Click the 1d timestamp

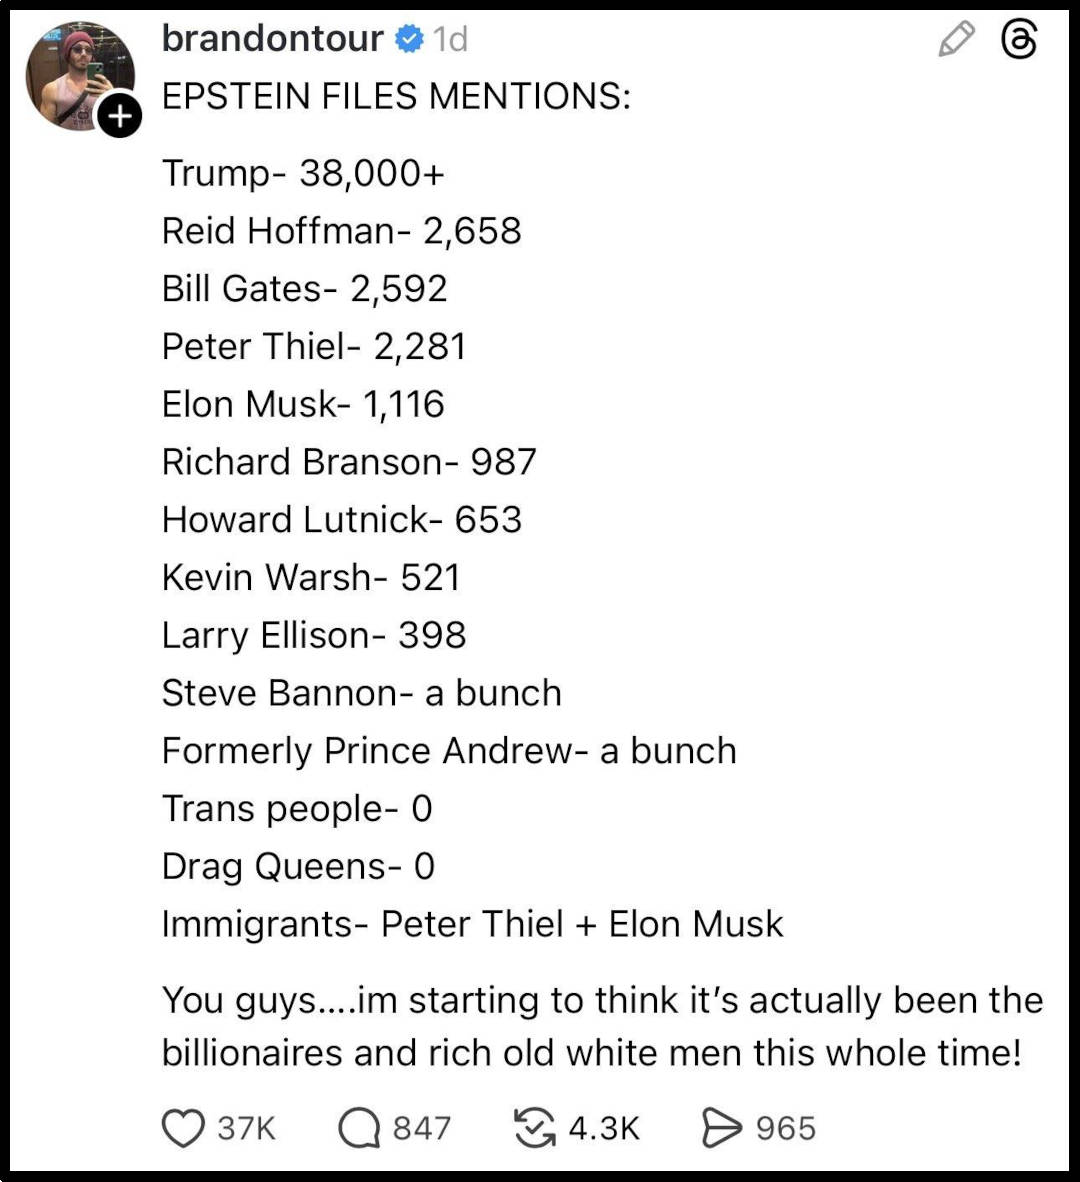pos(451,39)
